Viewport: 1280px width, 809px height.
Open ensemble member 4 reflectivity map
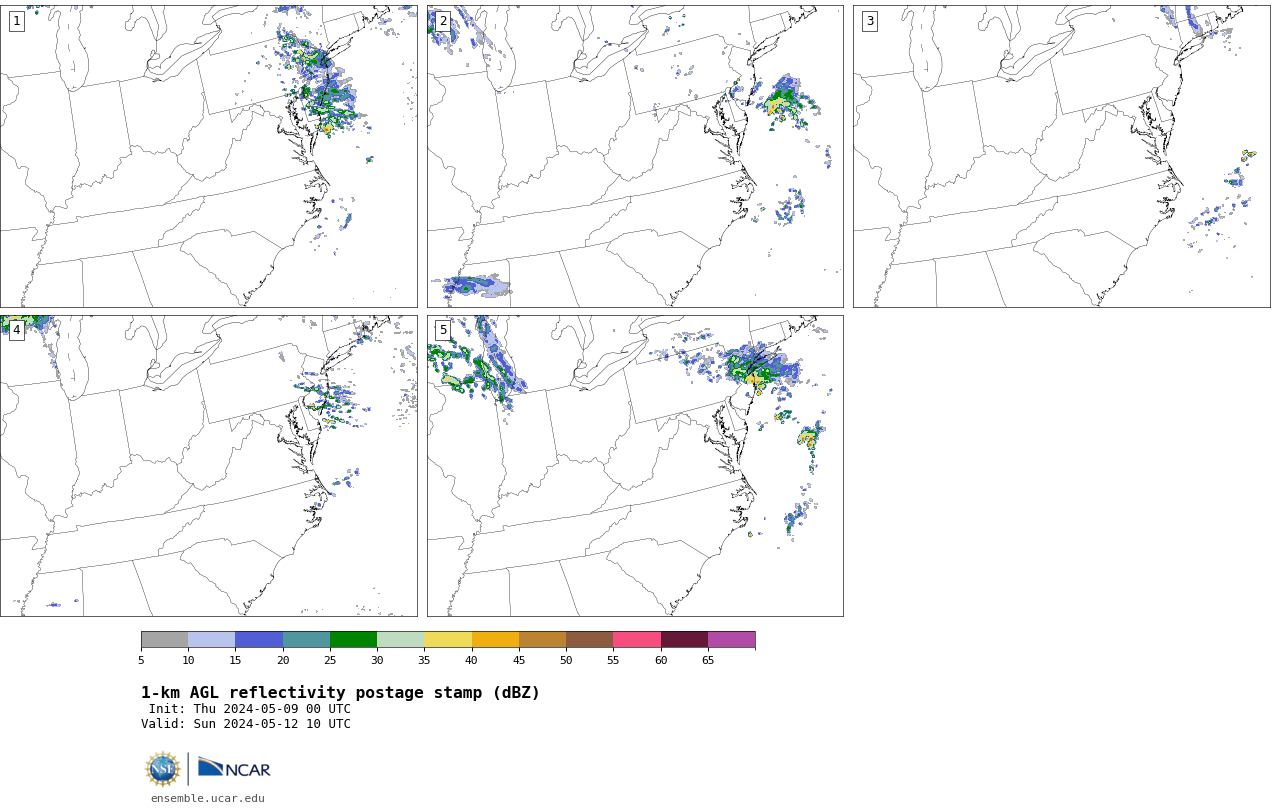[209, 466]
